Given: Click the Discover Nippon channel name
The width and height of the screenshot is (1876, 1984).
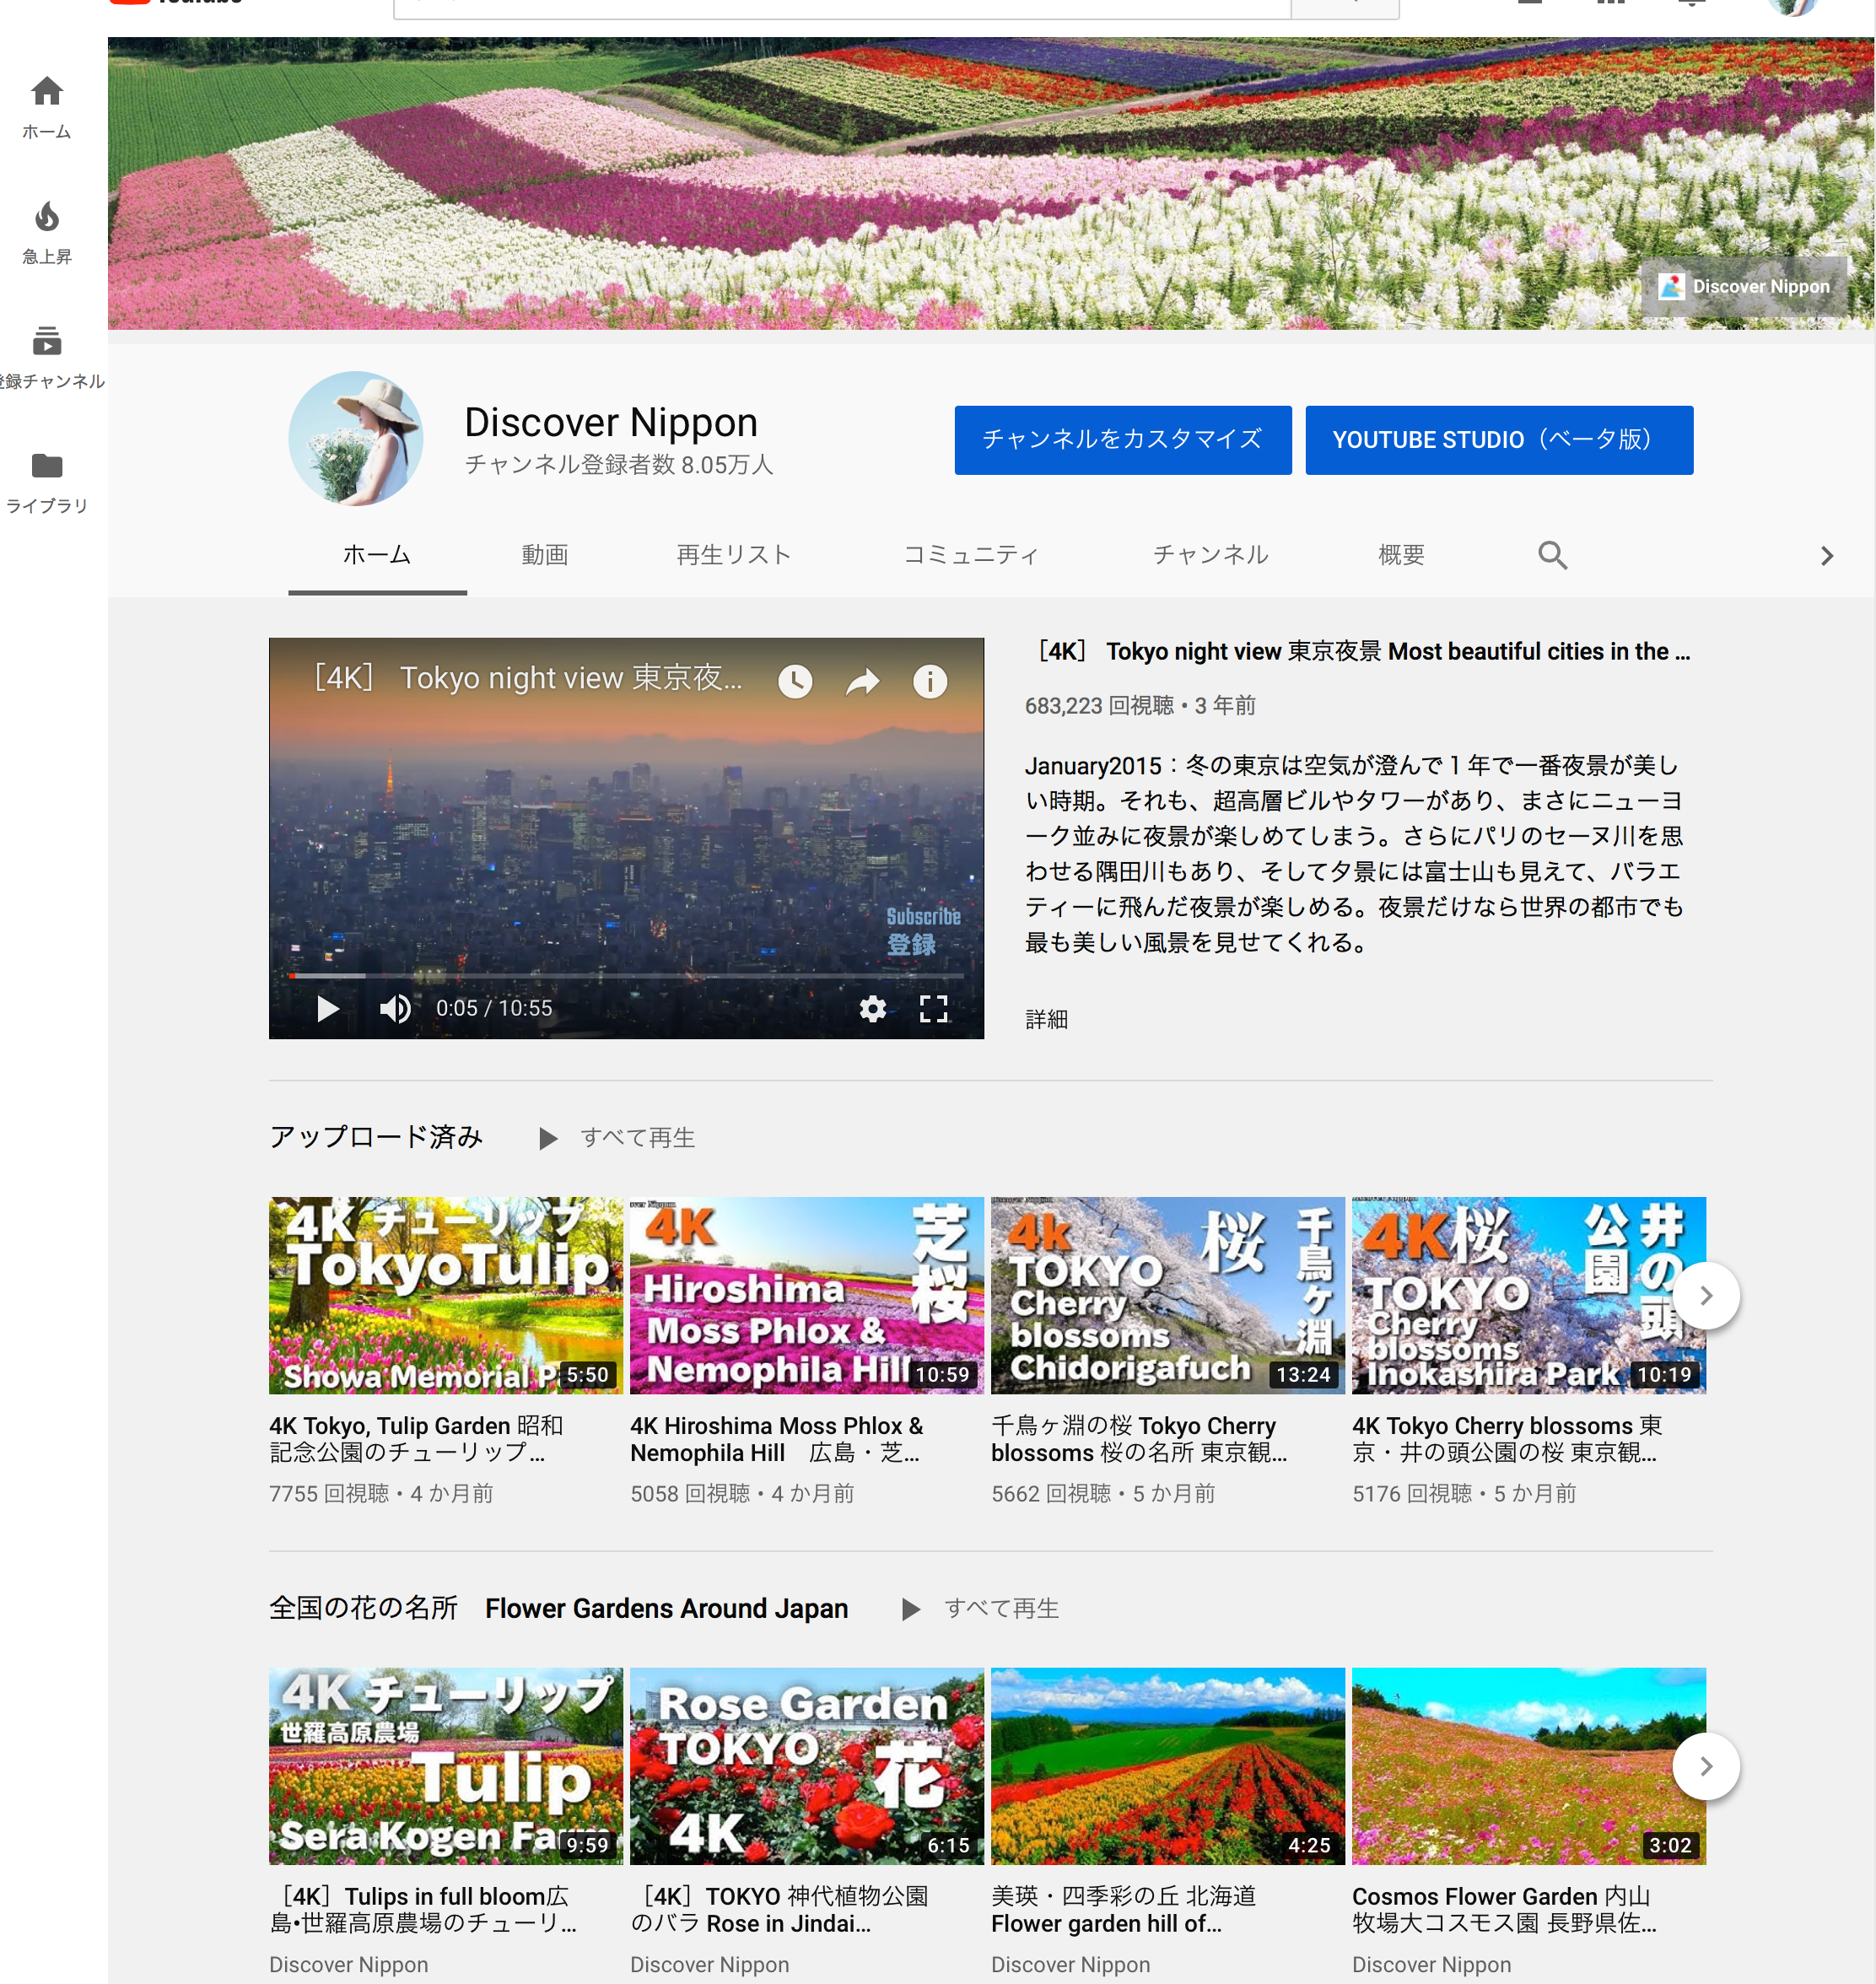Looking at the screenshot, I should [611, 422].
